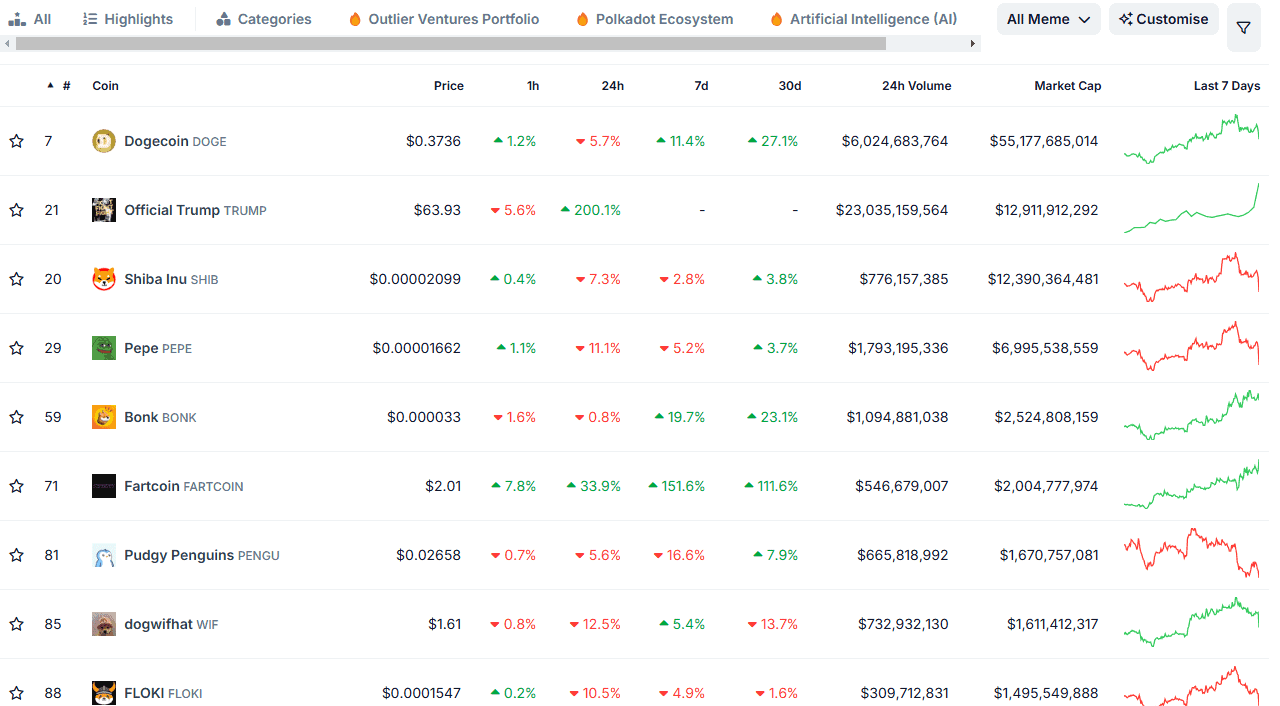Favorite Official Trump with its star icon
Screen dimensions: 1280x706
point(16,210)
